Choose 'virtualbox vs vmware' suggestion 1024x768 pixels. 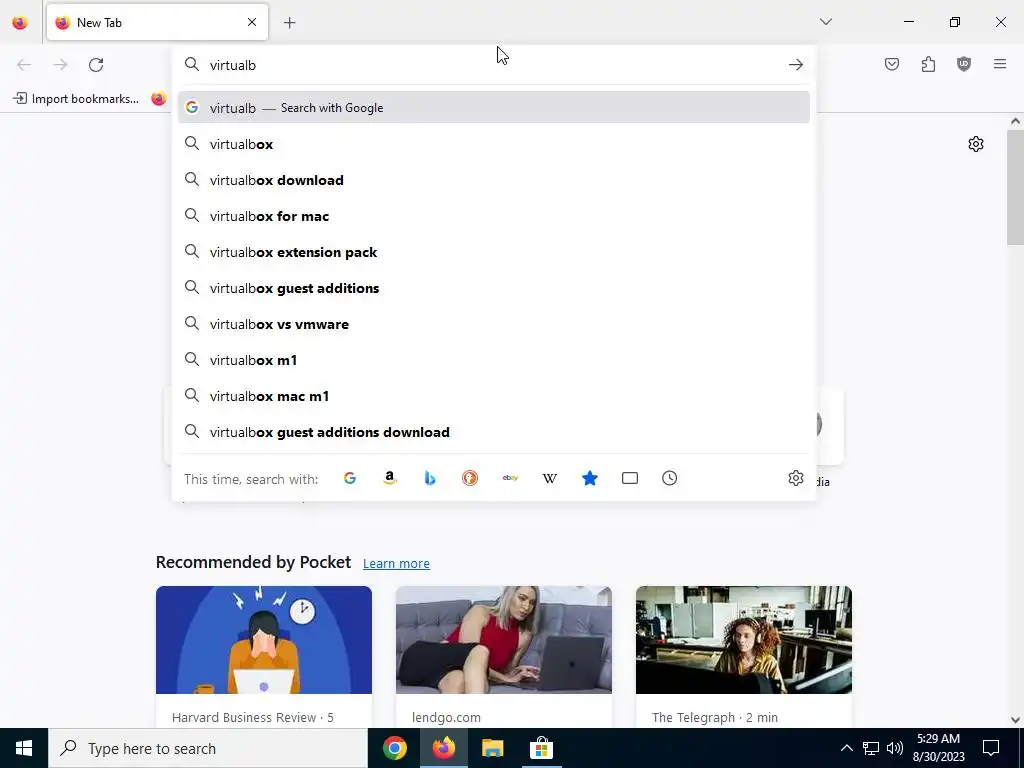[x=494, y=324]
